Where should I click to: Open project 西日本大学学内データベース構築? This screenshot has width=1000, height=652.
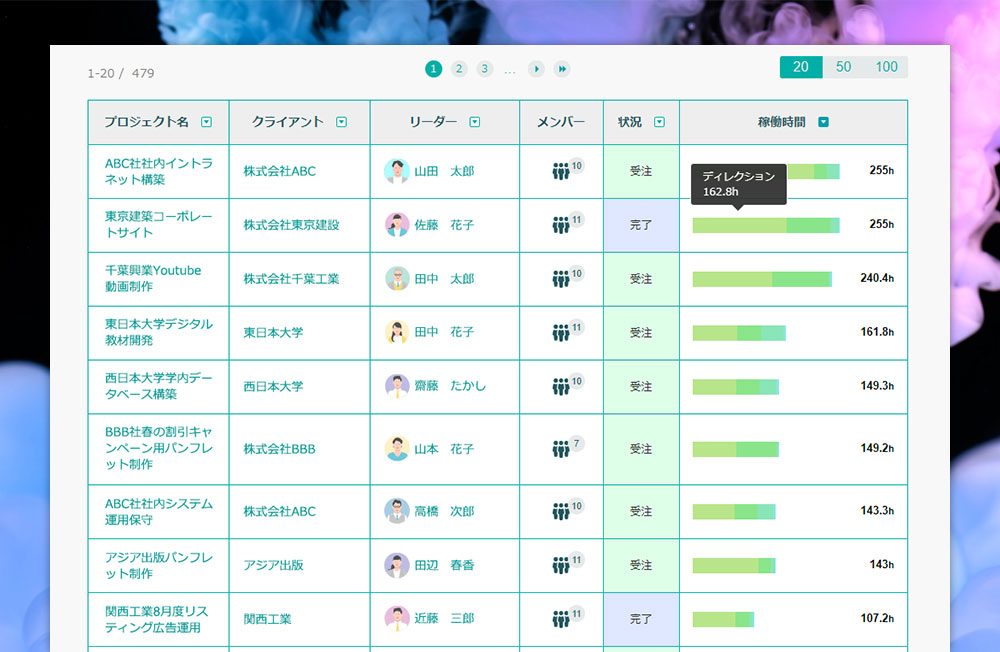(159, 386)
